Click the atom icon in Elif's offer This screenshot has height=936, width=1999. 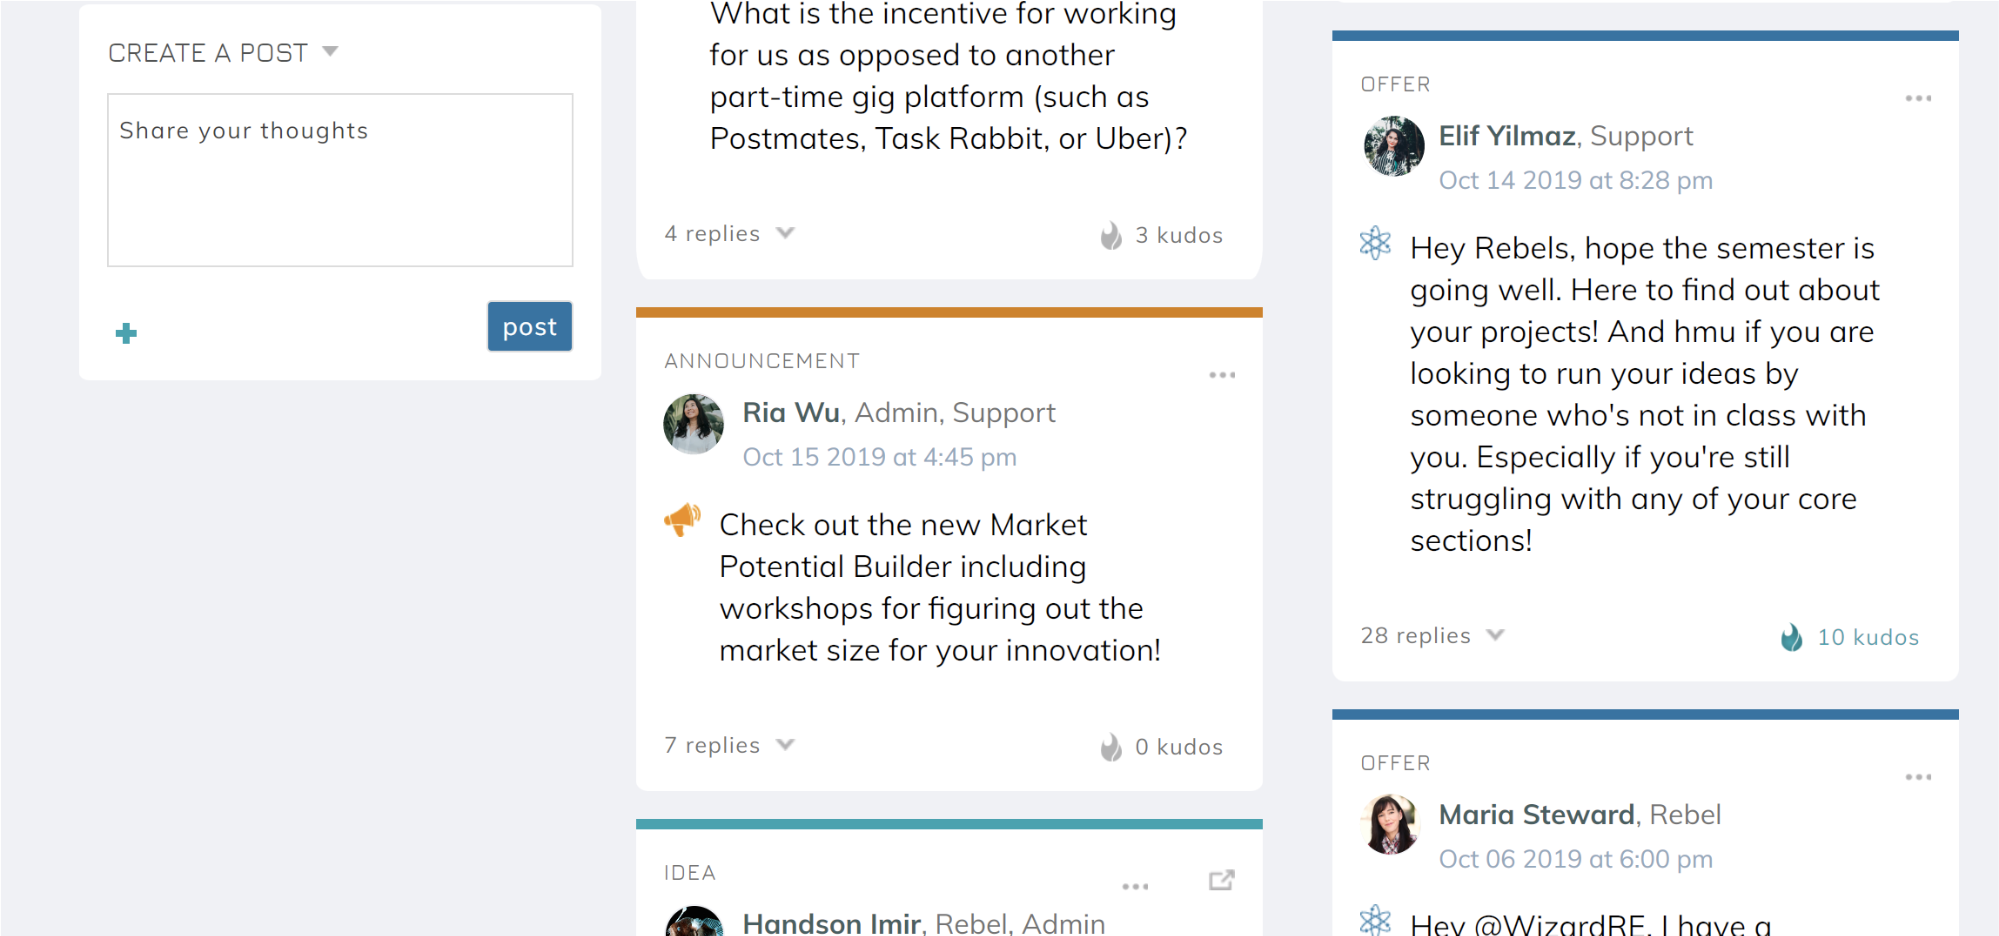1376,243
